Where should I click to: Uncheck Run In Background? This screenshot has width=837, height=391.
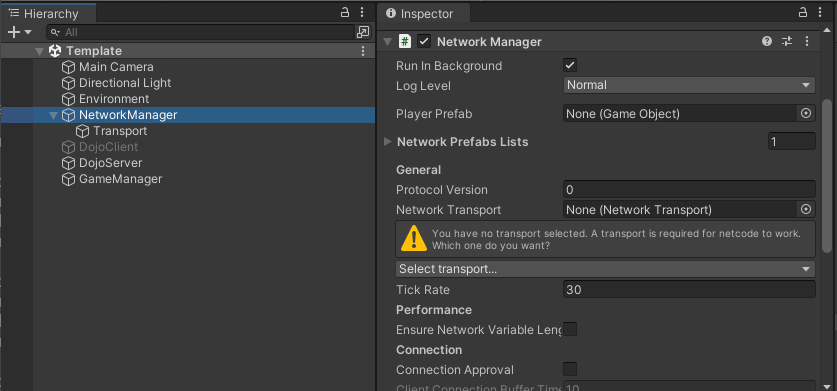[x=570, y=66]
